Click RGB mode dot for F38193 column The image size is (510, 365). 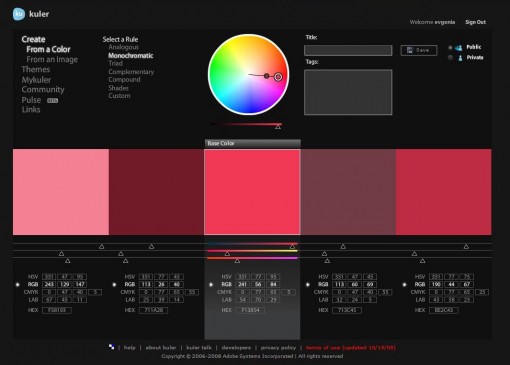pyautogui.click(x=18, y=285)
